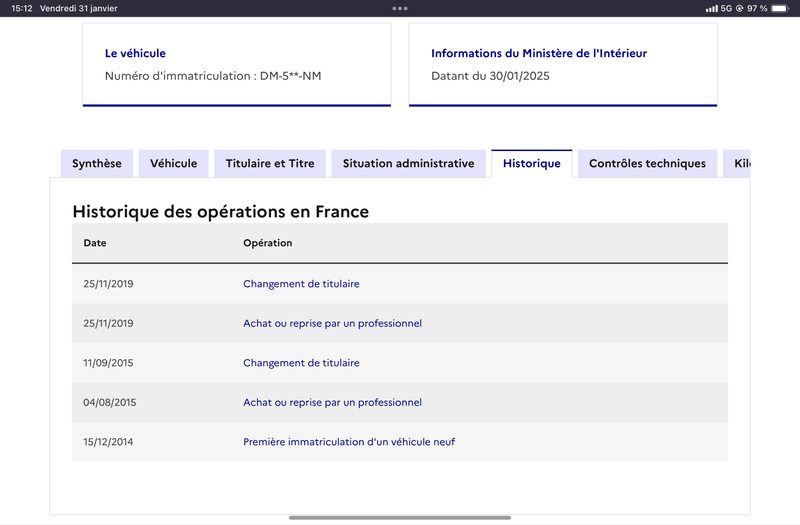Click 'Achat ou reprise par un professionnel' dated 04/08/2015
Screen dimensions: 800x525
[332, 403]
